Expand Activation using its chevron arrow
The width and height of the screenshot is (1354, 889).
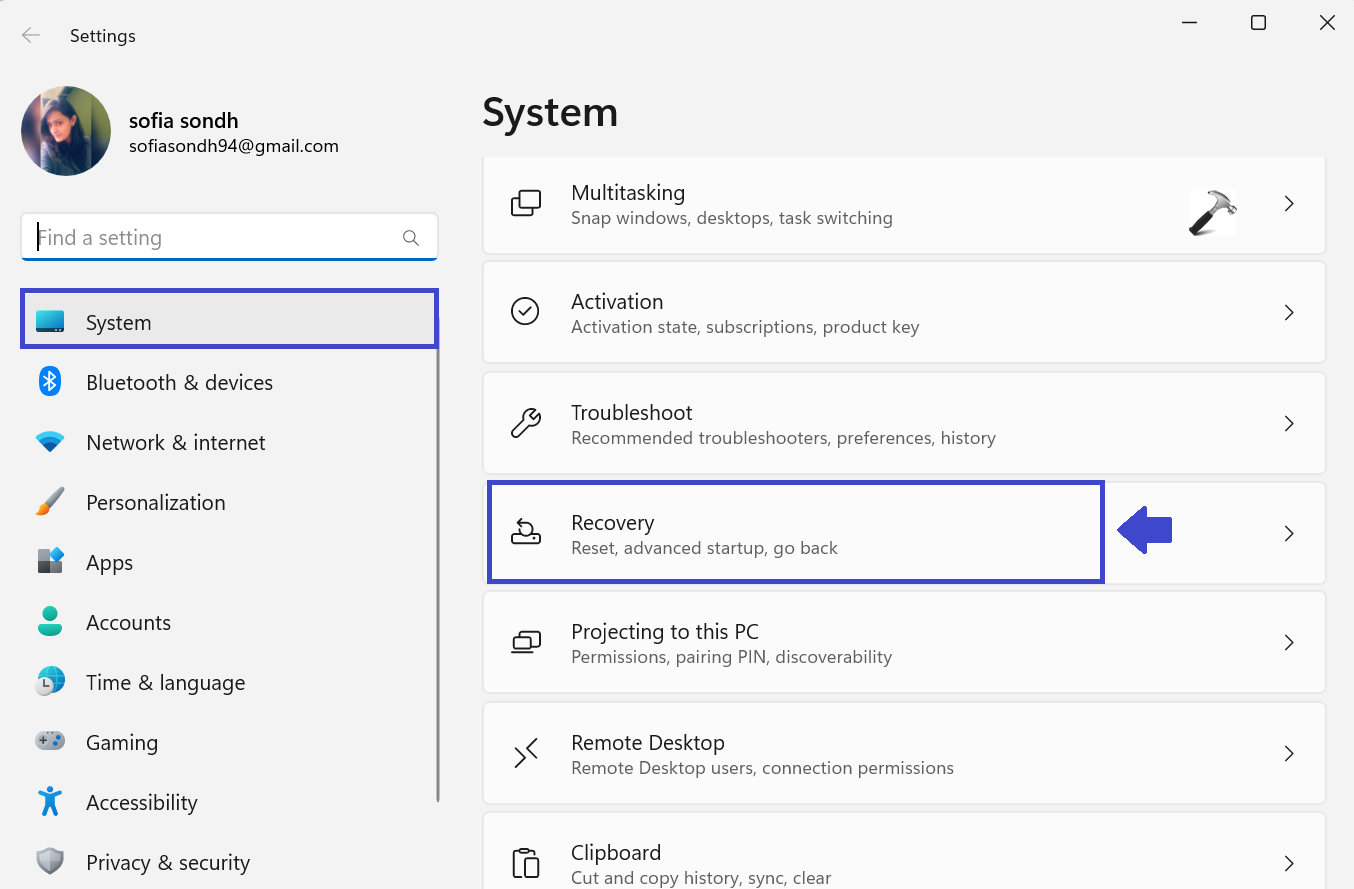pyautogui.click(x=1289, y=313)
